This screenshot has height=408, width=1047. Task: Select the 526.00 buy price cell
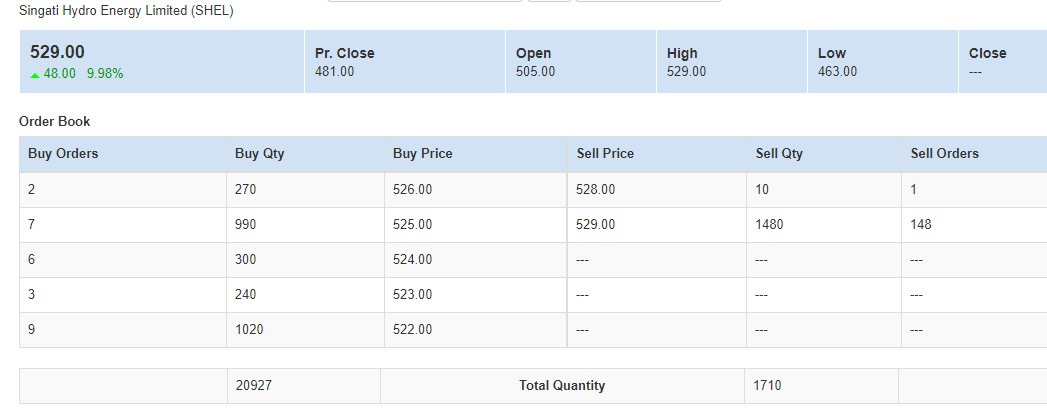413,189
